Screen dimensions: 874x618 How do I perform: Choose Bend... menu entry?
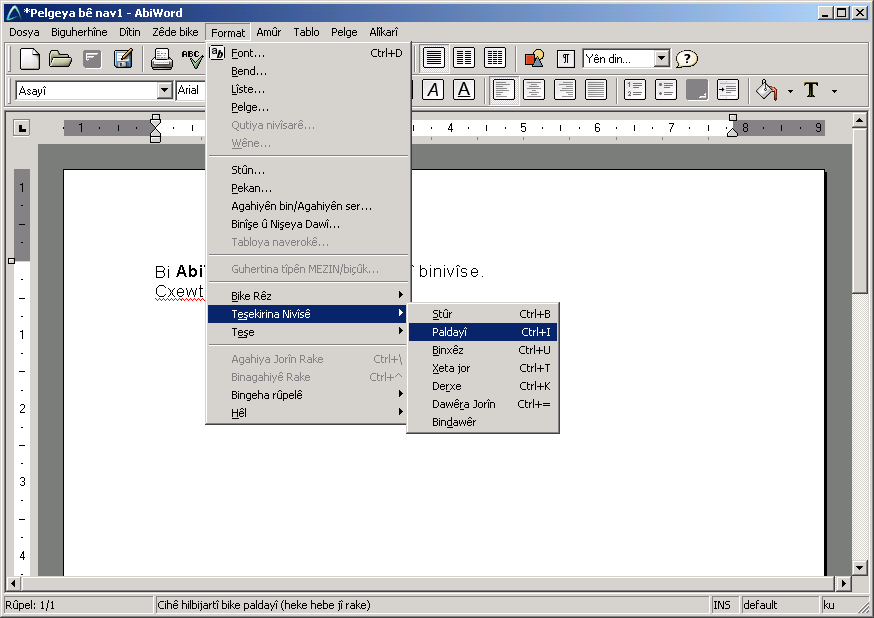(308, 71)
